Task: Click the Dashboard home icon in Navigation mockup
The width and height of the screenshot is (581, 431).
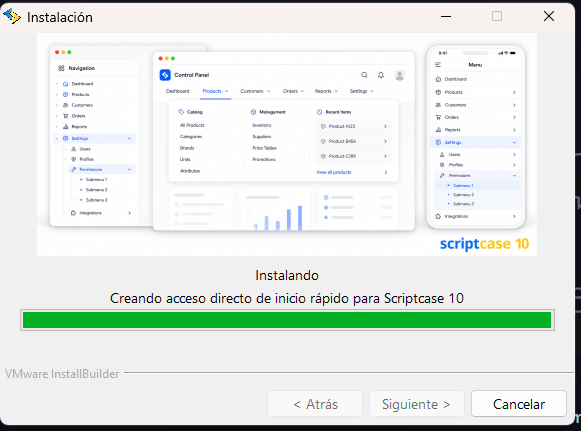Action: click(x=66, y=84)
